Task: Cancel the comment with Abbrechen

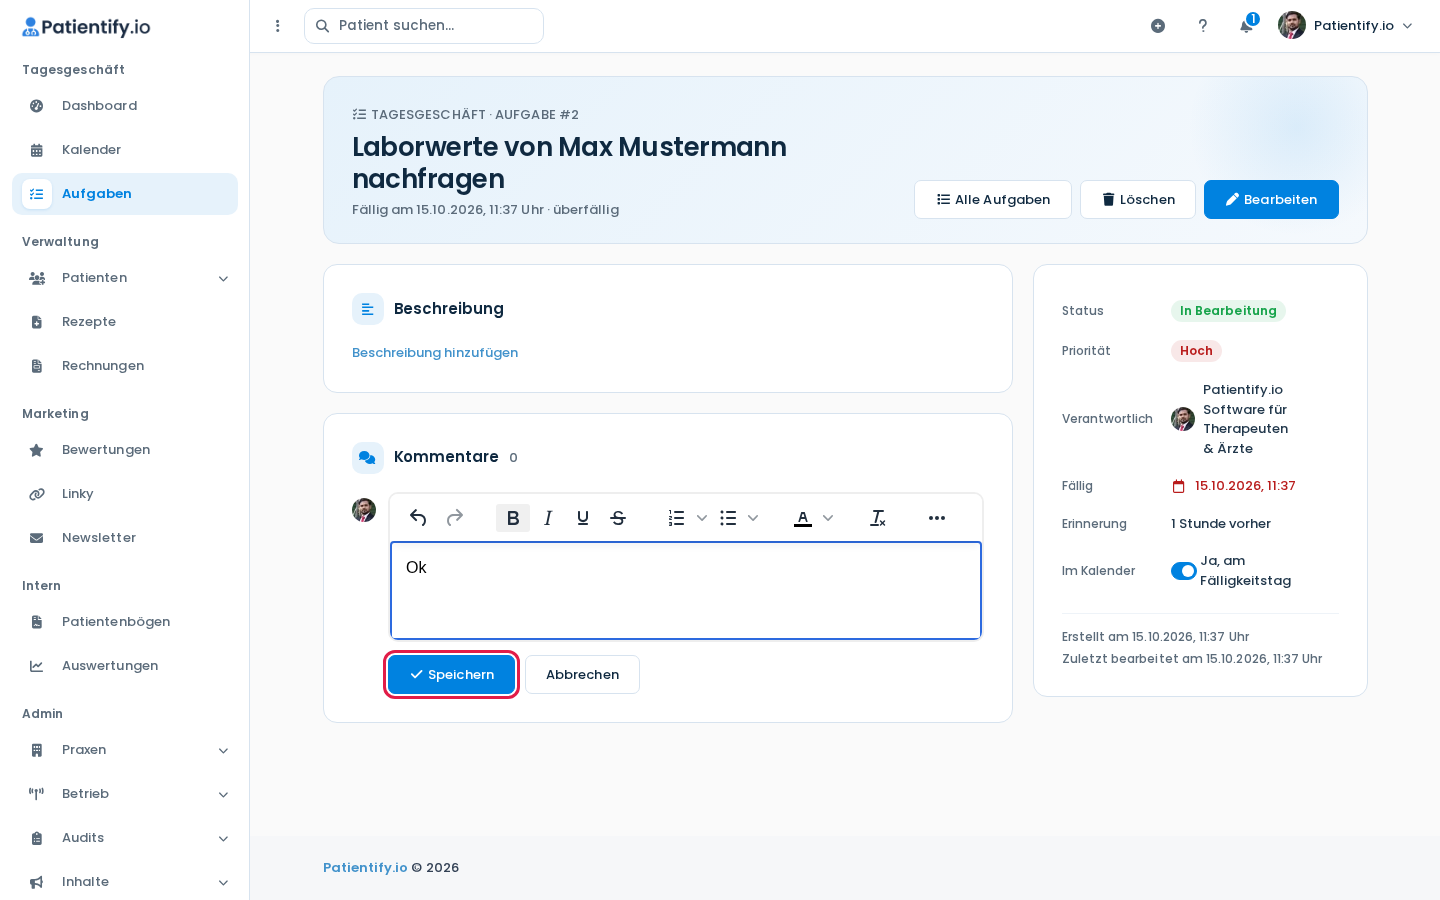Action: 583,675
